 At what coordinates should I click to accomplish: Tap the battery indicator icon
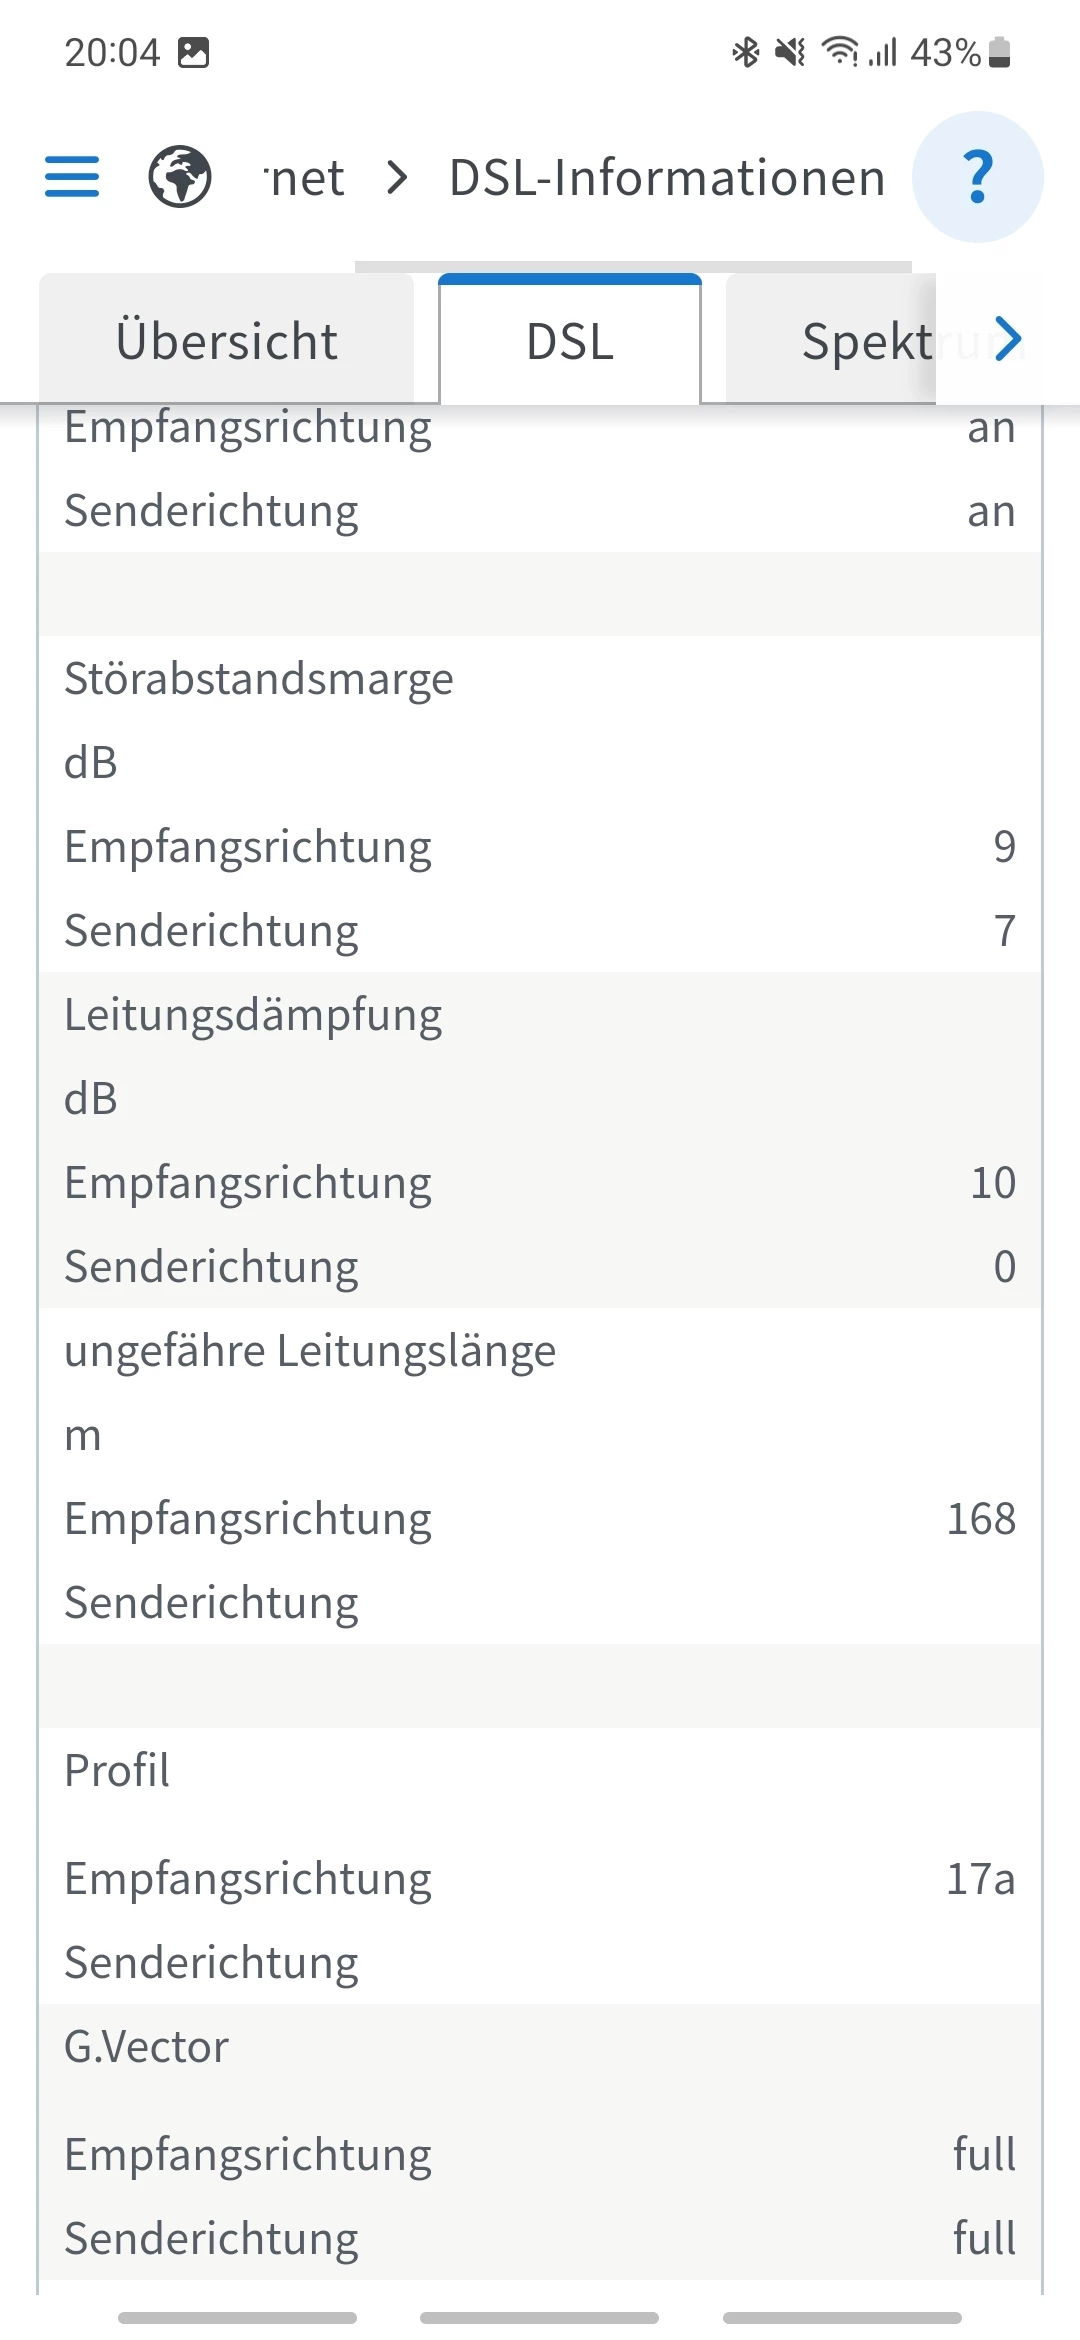point(999,52)
